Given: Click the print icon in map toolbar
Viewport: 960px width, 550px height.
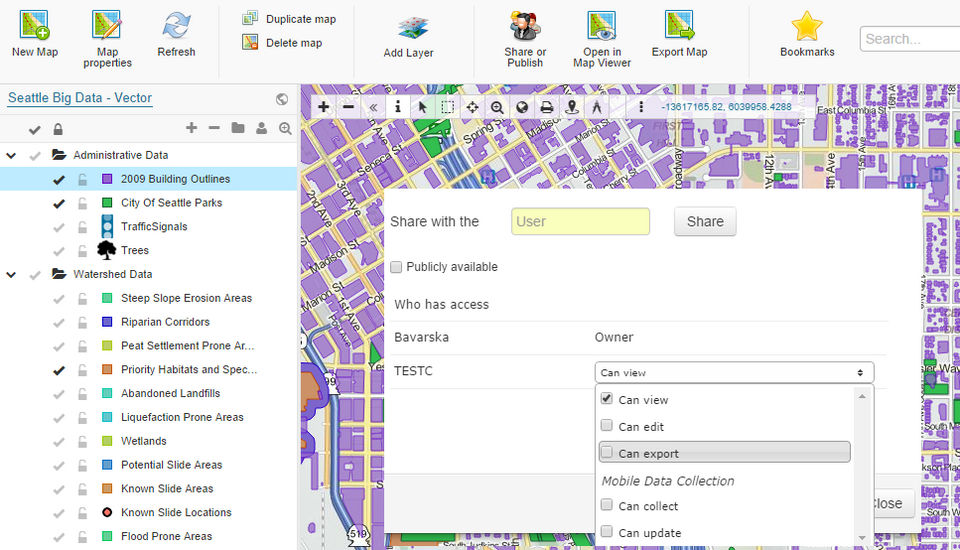Looking at the screenshot, I should click(x=546, y=107).
